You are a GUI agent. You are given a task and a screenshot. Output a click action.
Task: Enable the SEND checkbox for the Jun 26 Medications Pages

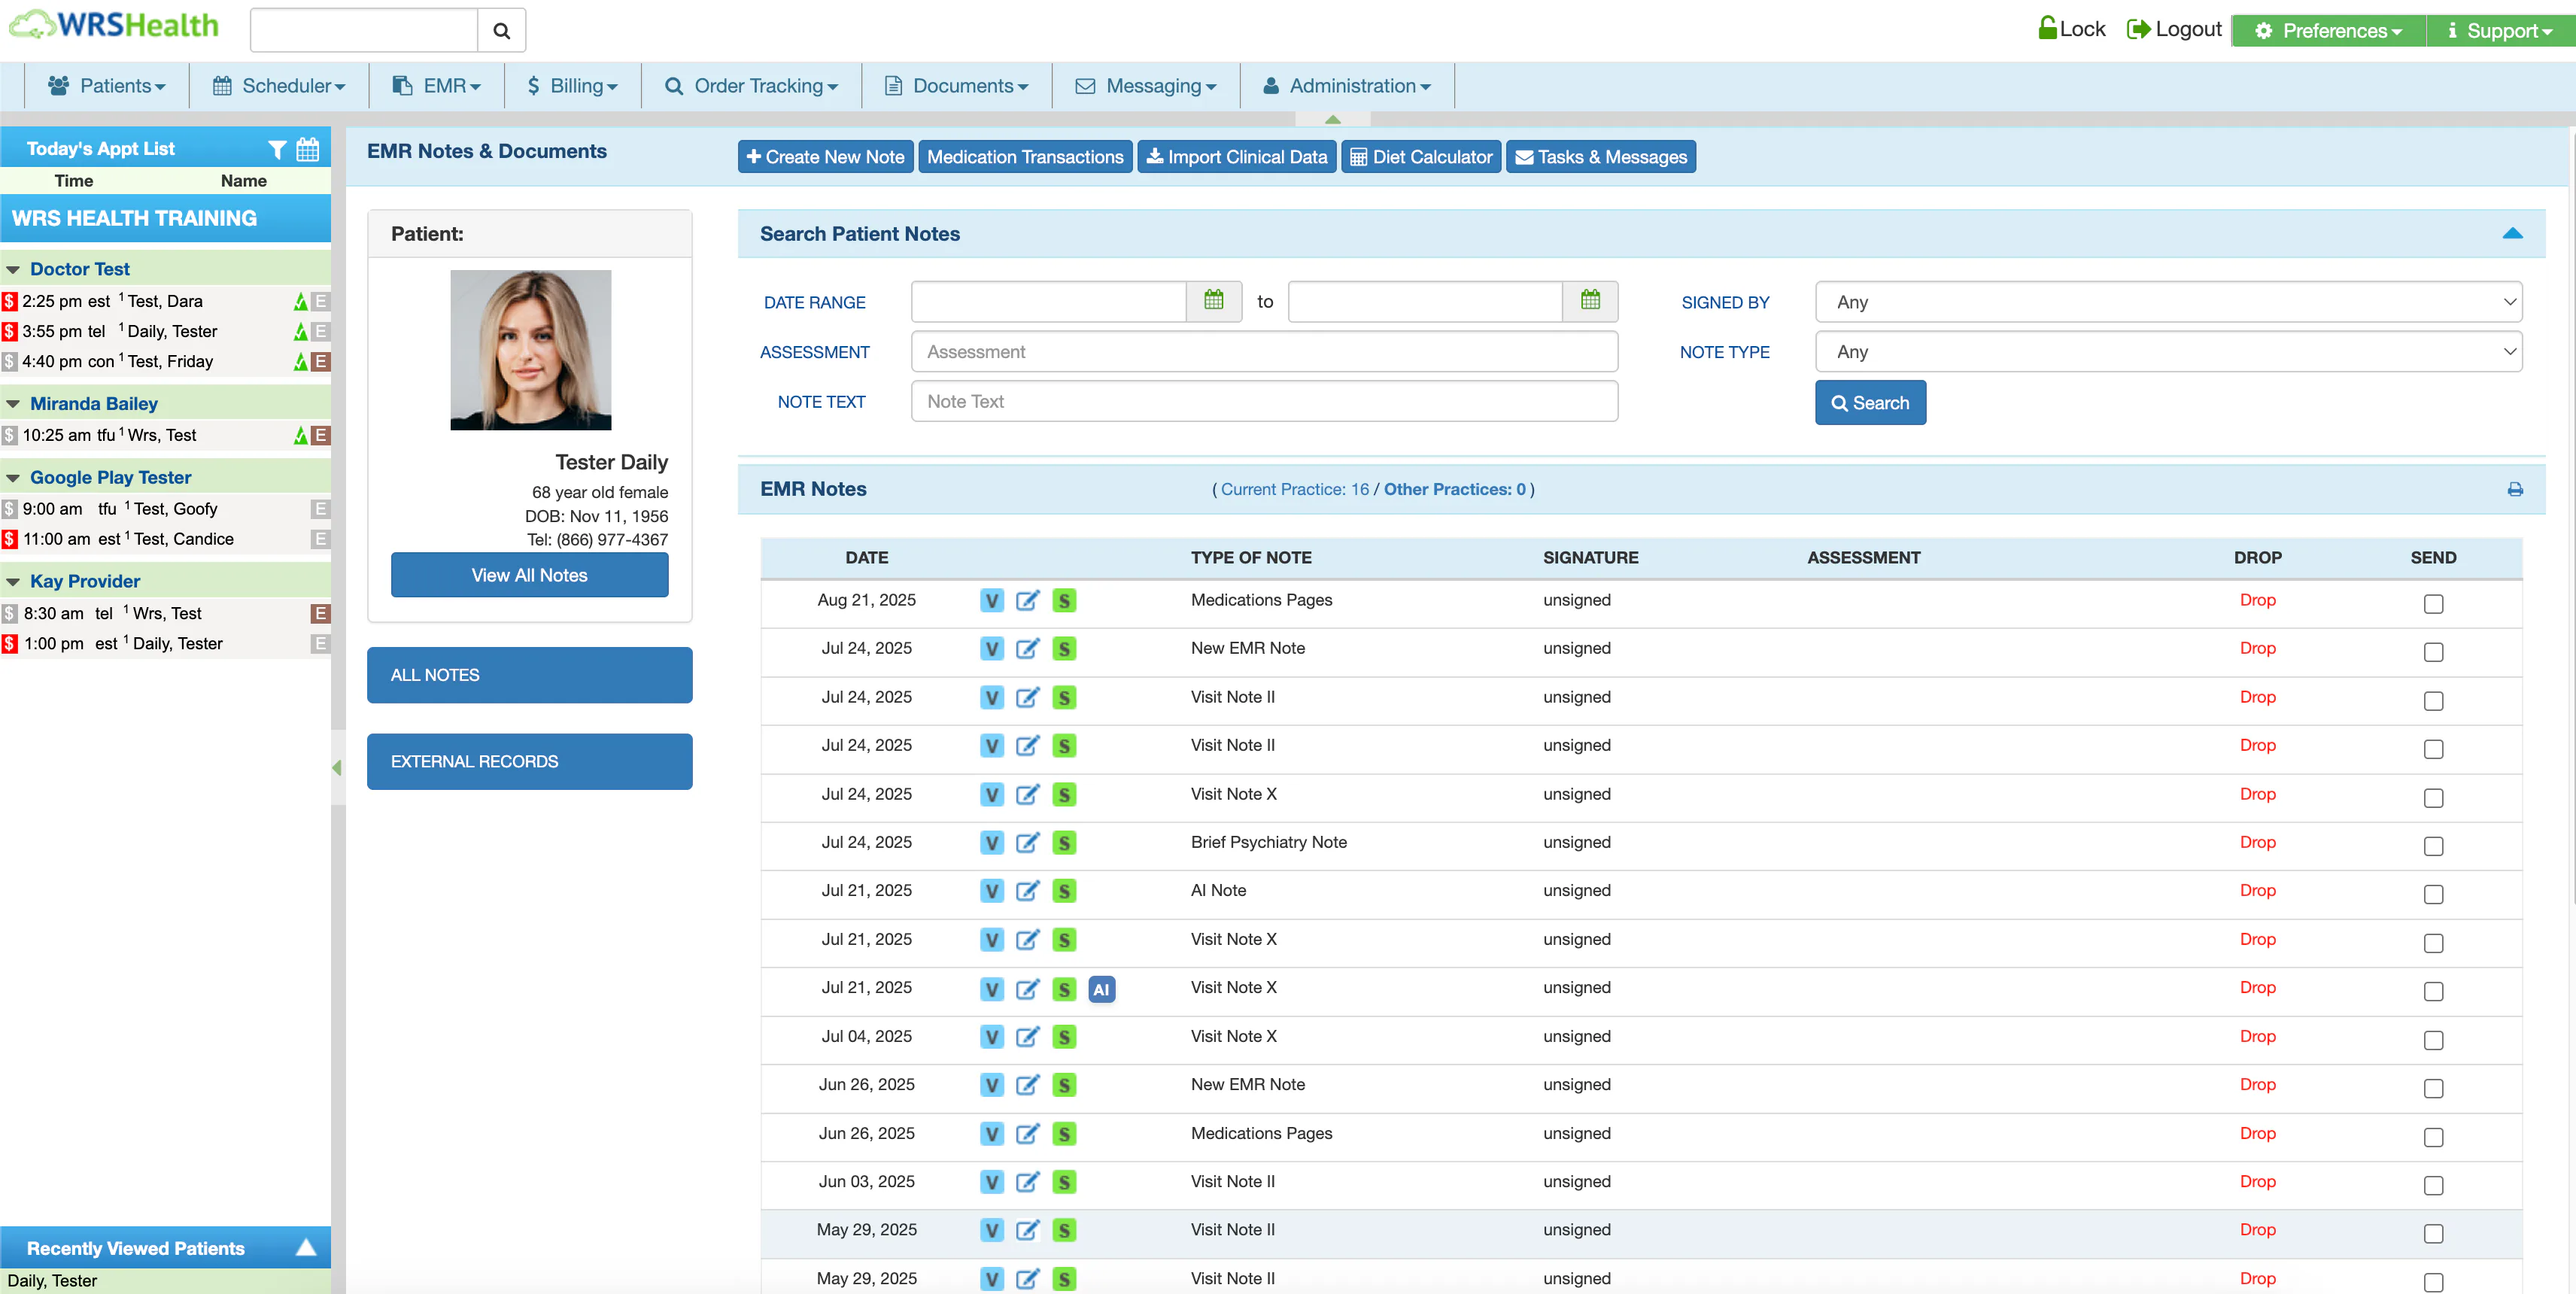pos(2433,1137)
